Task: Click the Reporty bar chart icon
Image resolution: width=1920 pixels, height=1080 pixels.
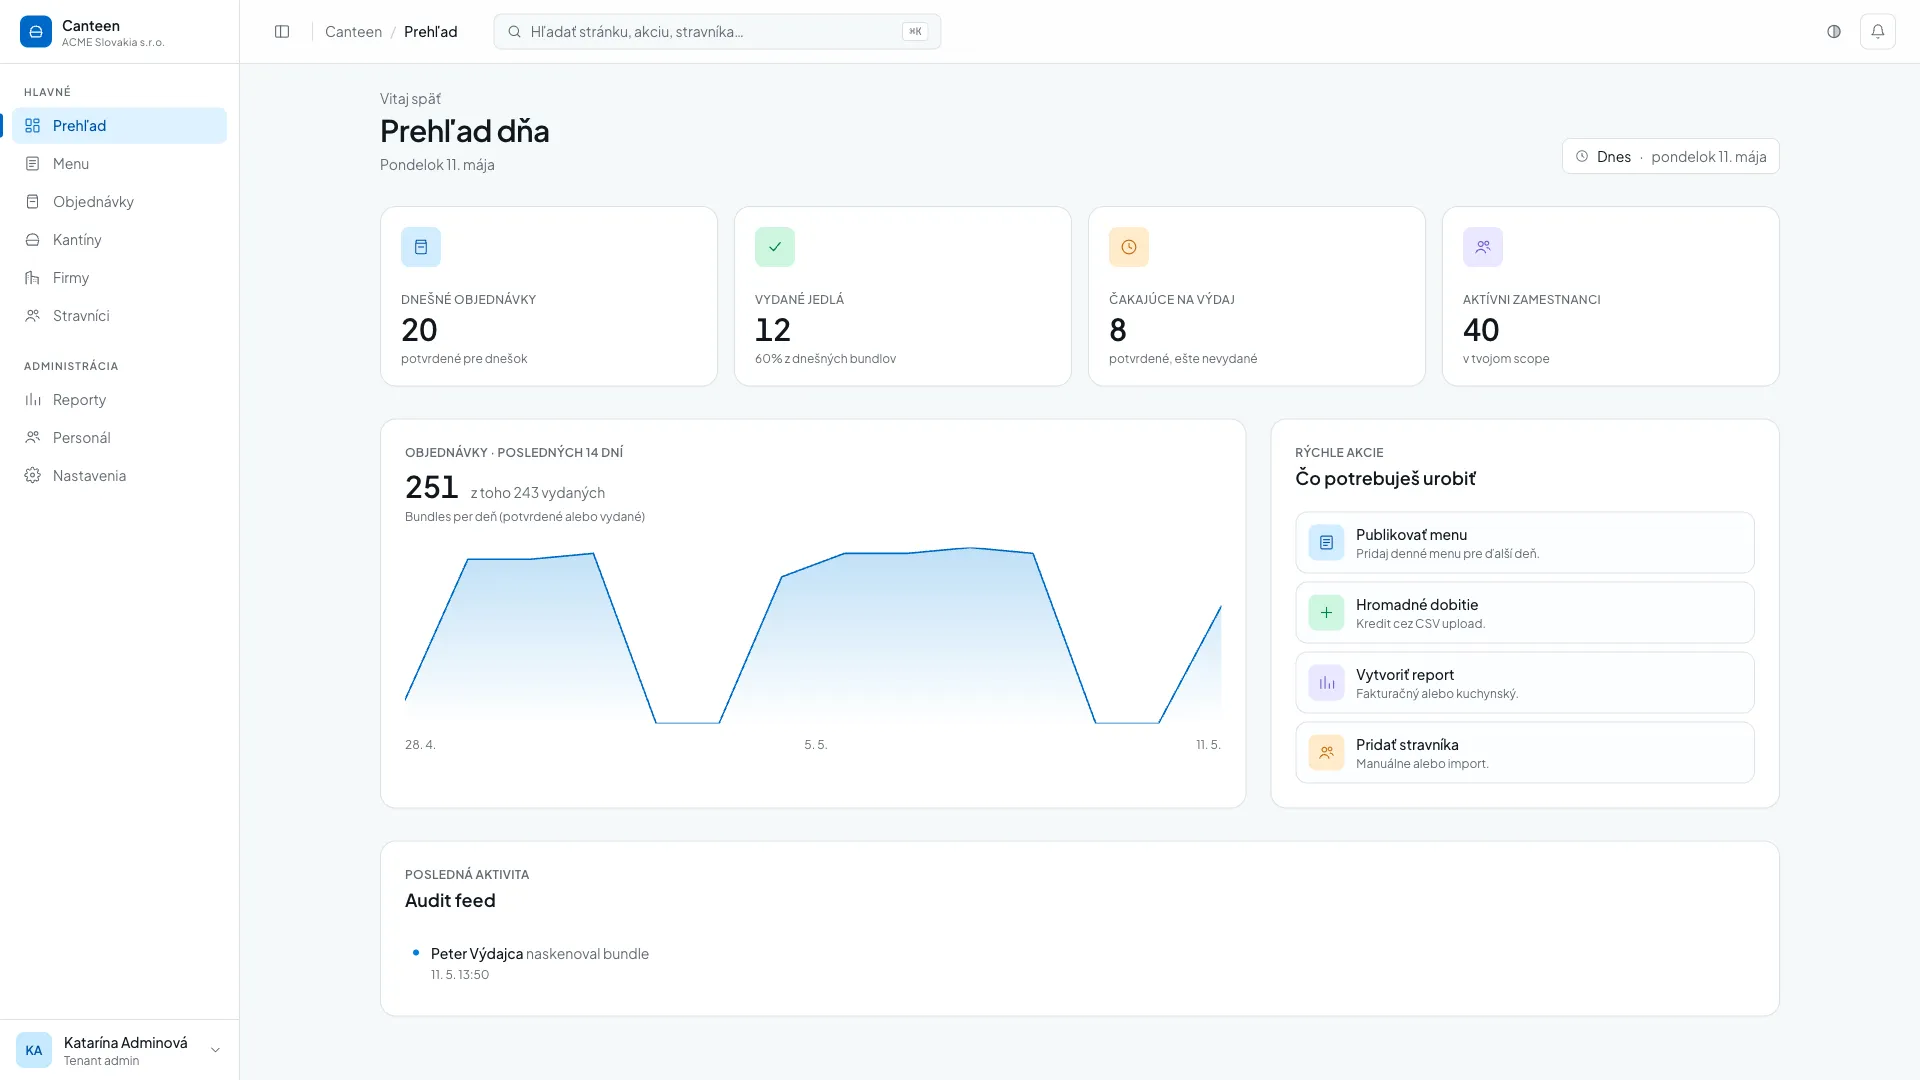Action: [33, 400]
